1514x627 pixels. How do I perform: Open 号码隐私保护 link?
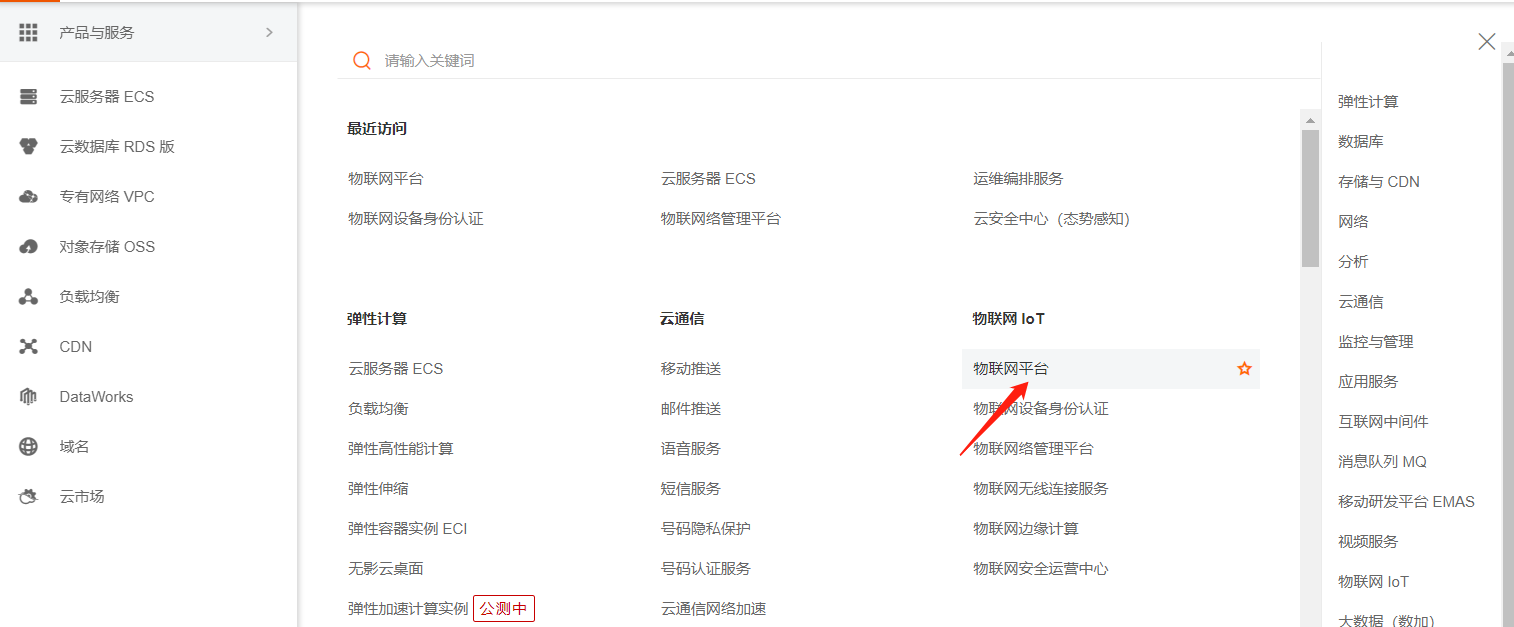pos(706,529)
